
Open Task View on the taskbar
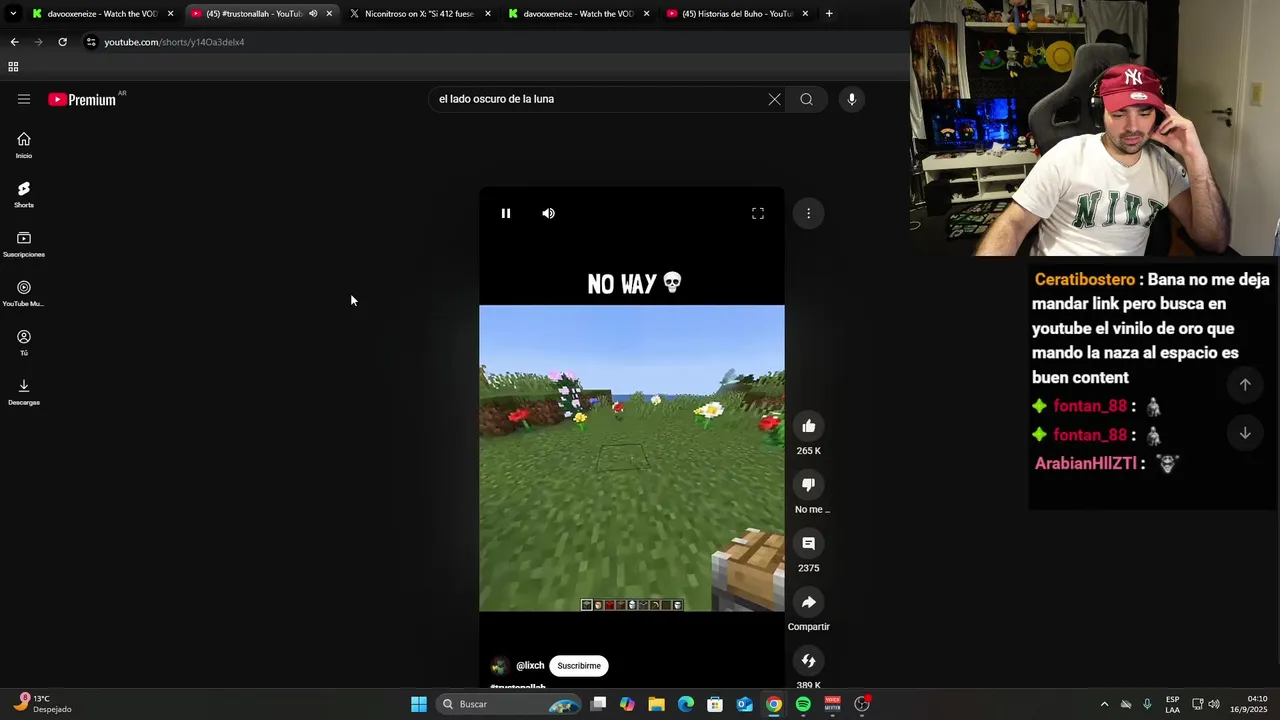coord(598,704)
